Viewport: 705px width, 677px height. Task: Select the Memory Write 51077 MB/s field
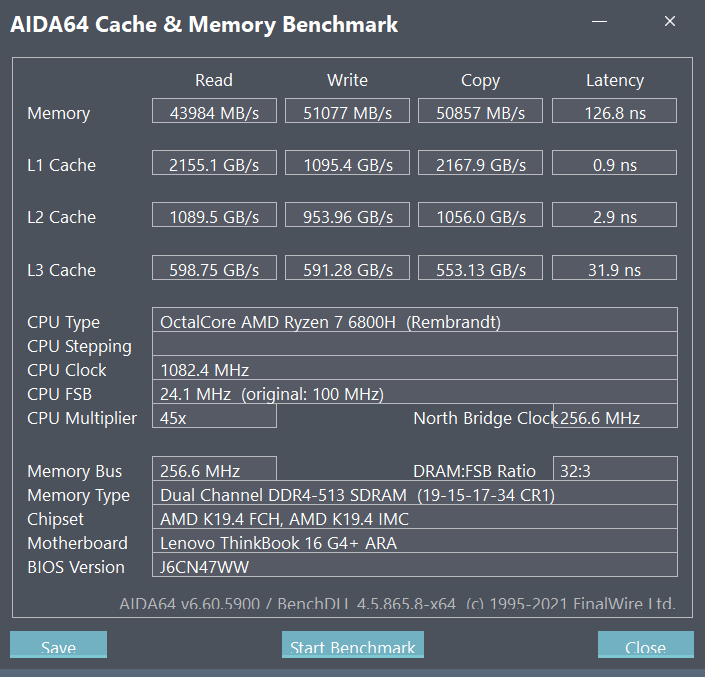(x=348, y=111)
